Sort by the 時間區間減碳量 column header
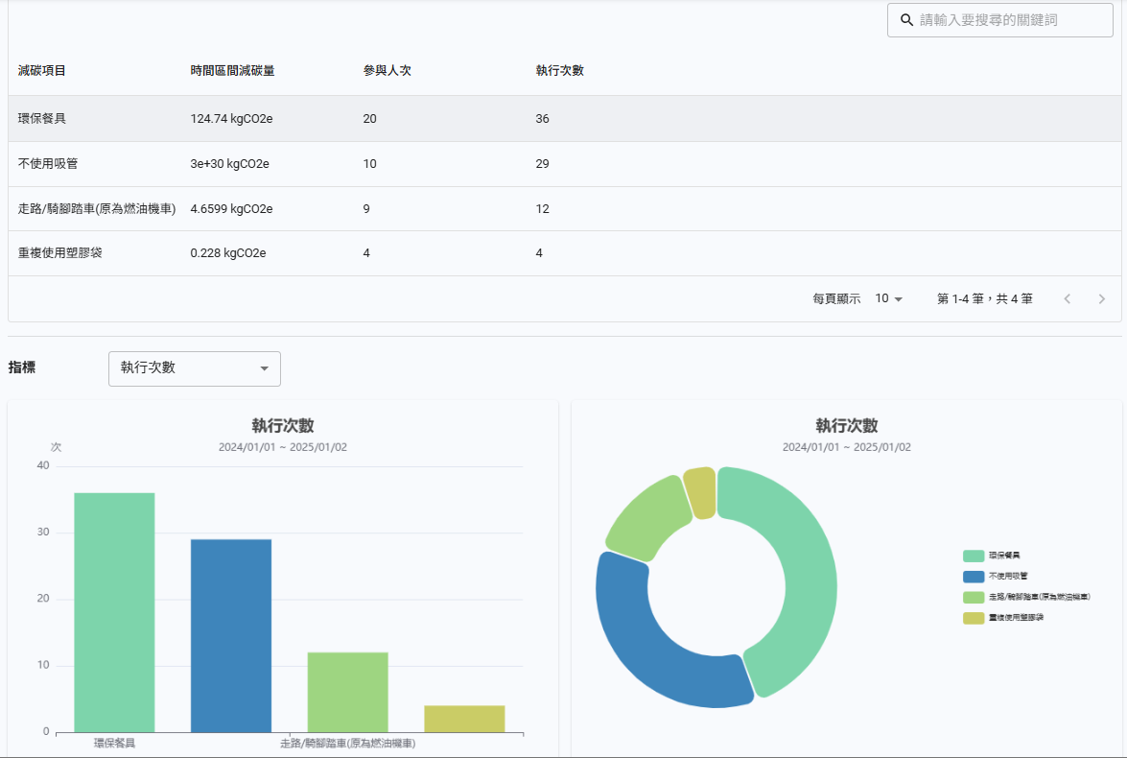 (232, 70)
